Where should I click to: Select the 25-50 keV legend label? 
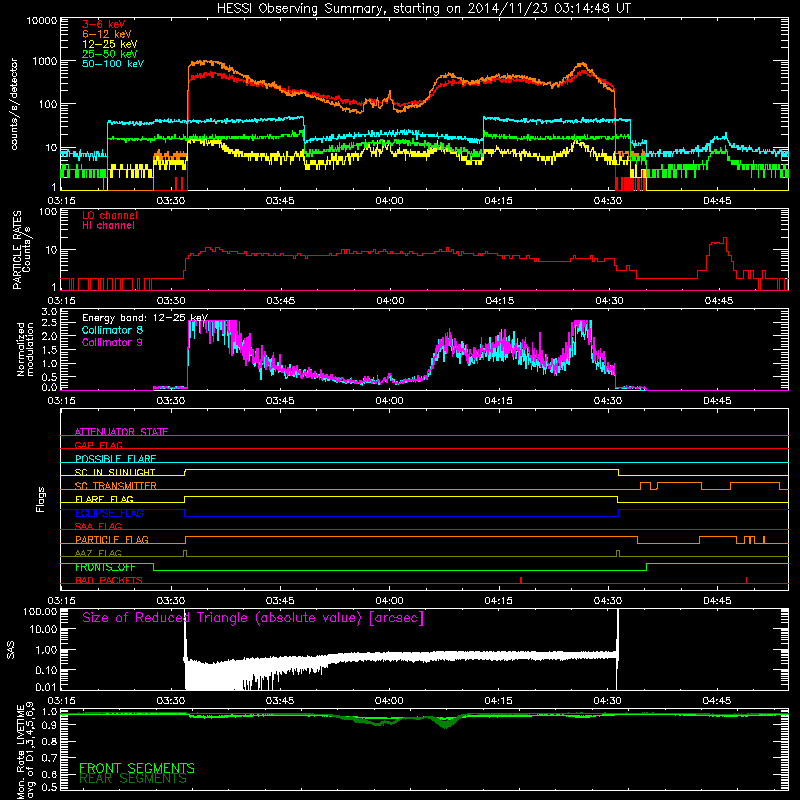tap(110, 54)
